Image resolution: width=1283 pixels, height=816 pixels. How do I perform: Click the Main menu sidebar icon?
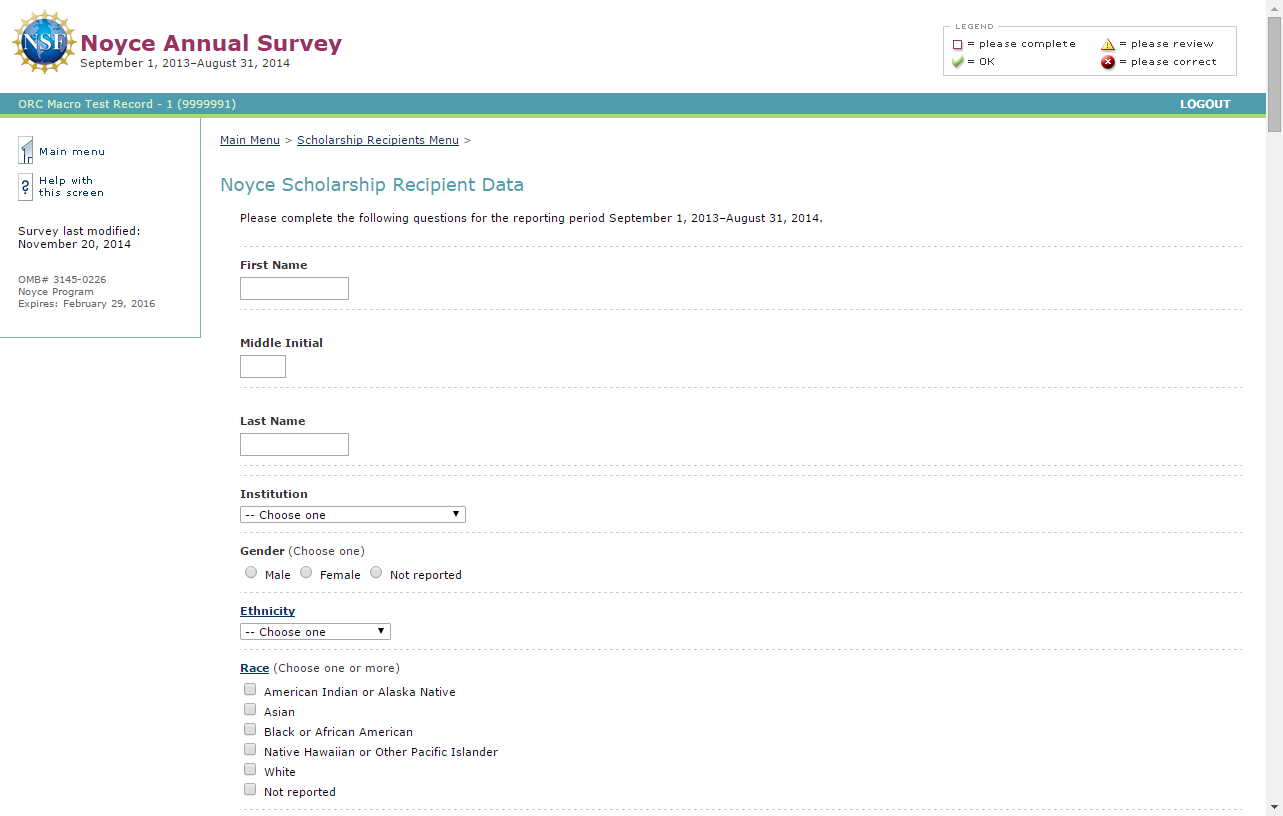pyautogui.click(x=26, y=151)
